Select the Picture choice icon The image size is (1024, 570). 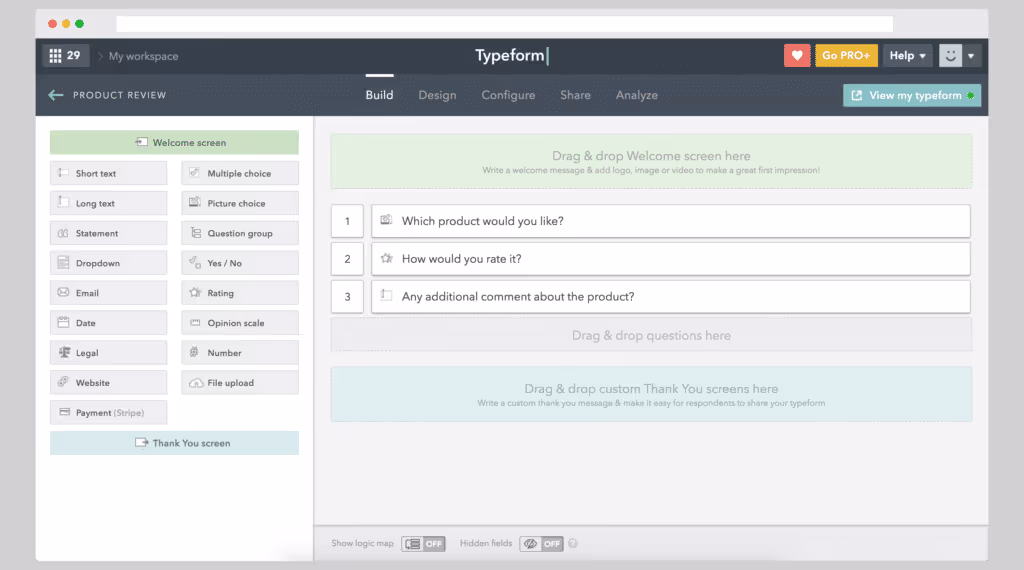click(x=195, y=202)
